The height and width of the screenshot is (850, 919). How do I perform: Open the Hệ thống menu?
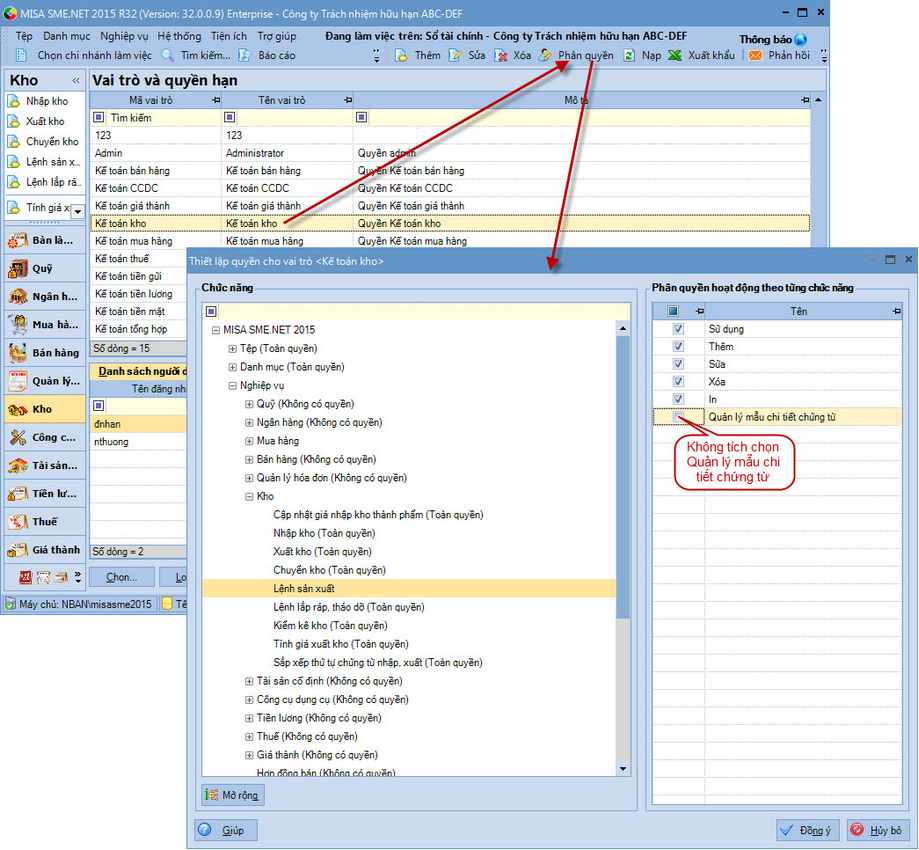click(x=179, y=36)
